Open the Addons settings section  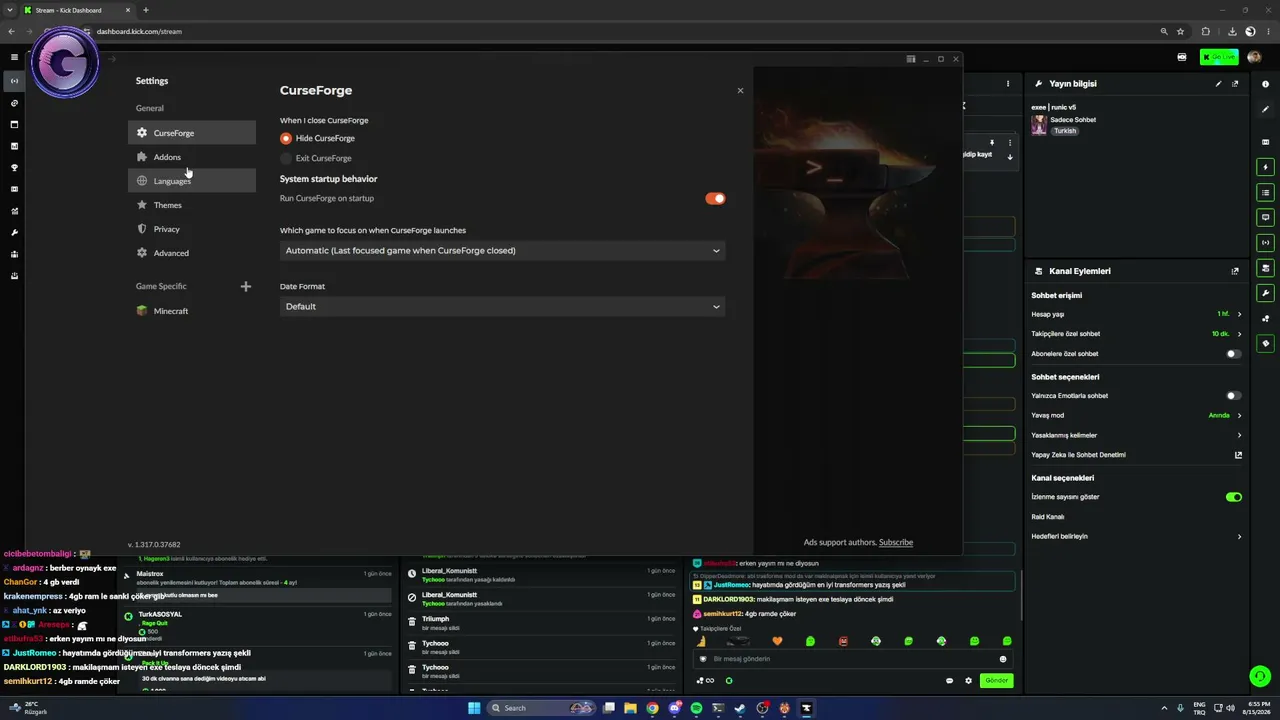tap(192, 157)
